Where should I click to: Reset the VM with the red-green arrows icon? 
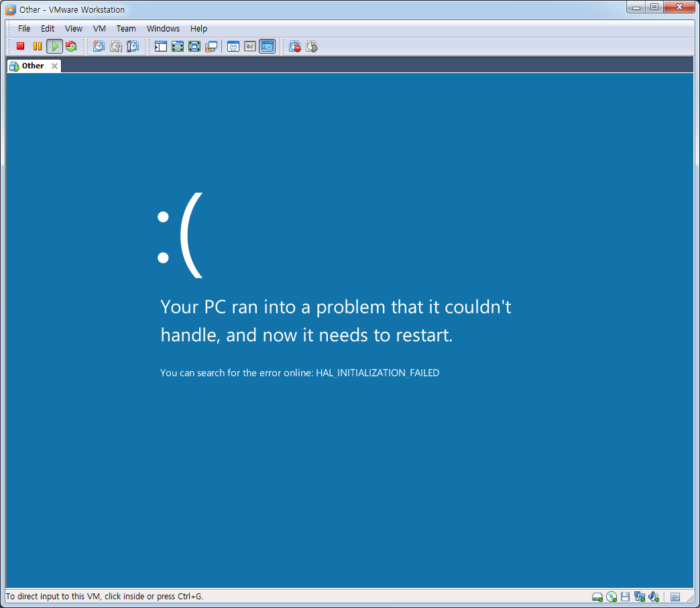[x=71, y=46]
